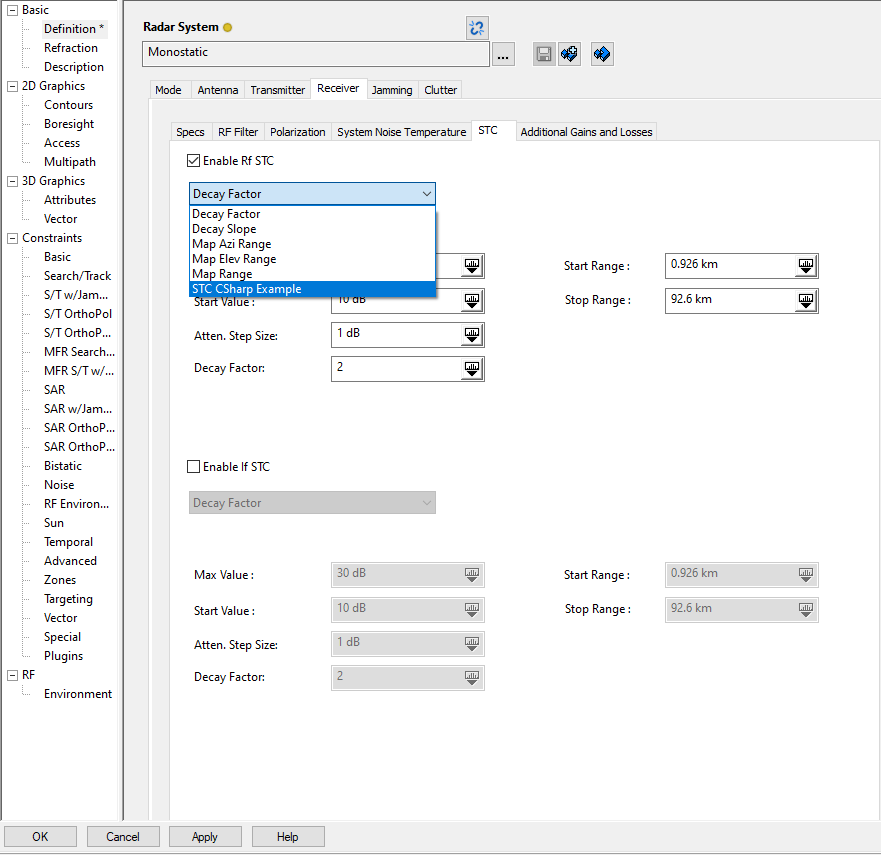
Task: Collapse the 2D Graphics tree section
Action: tap(12, 86)
